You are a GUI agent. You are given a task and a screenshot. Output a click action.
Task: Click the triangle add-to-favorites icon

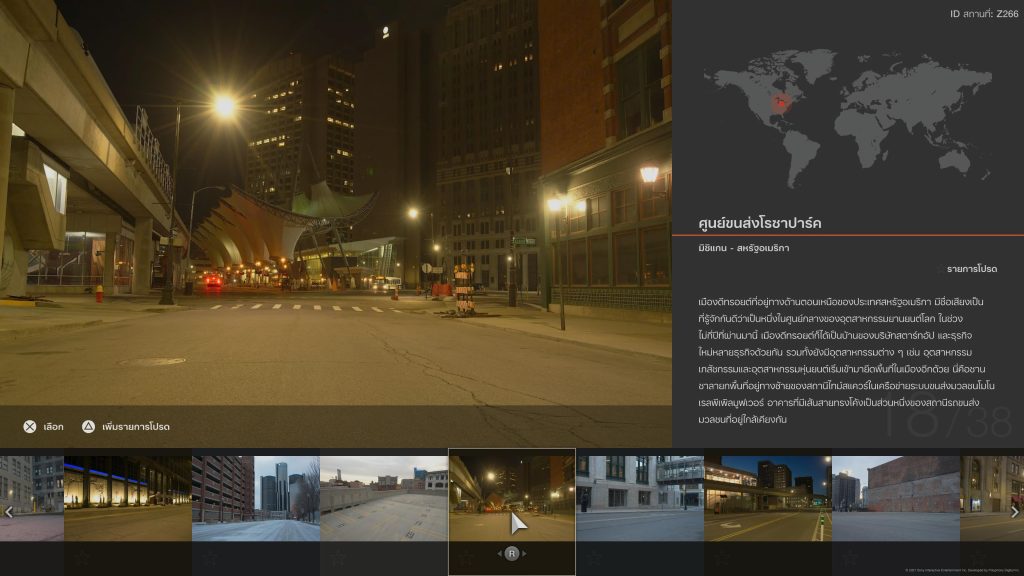[x=88, y=427]
